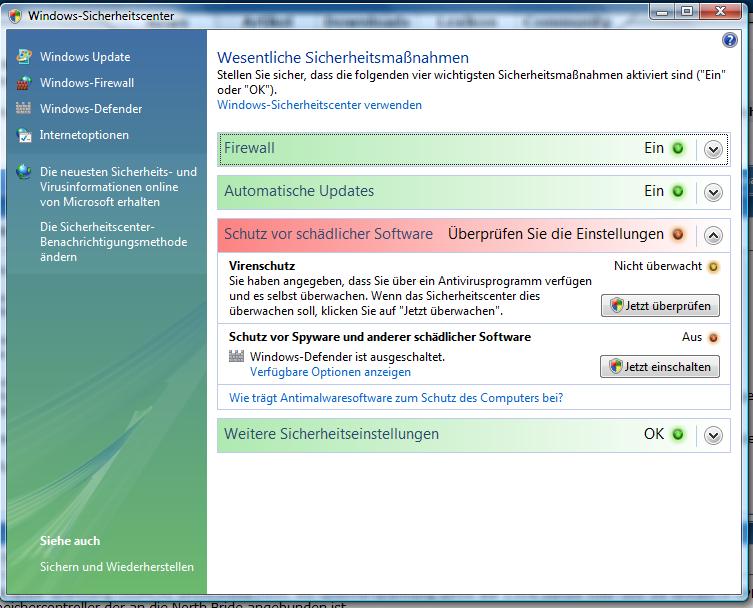This screenshot has width=753, height=608.
Task: Close the Windows-Sicherheitscenter window
Action: pyautogui.click(x=720, y=12)
